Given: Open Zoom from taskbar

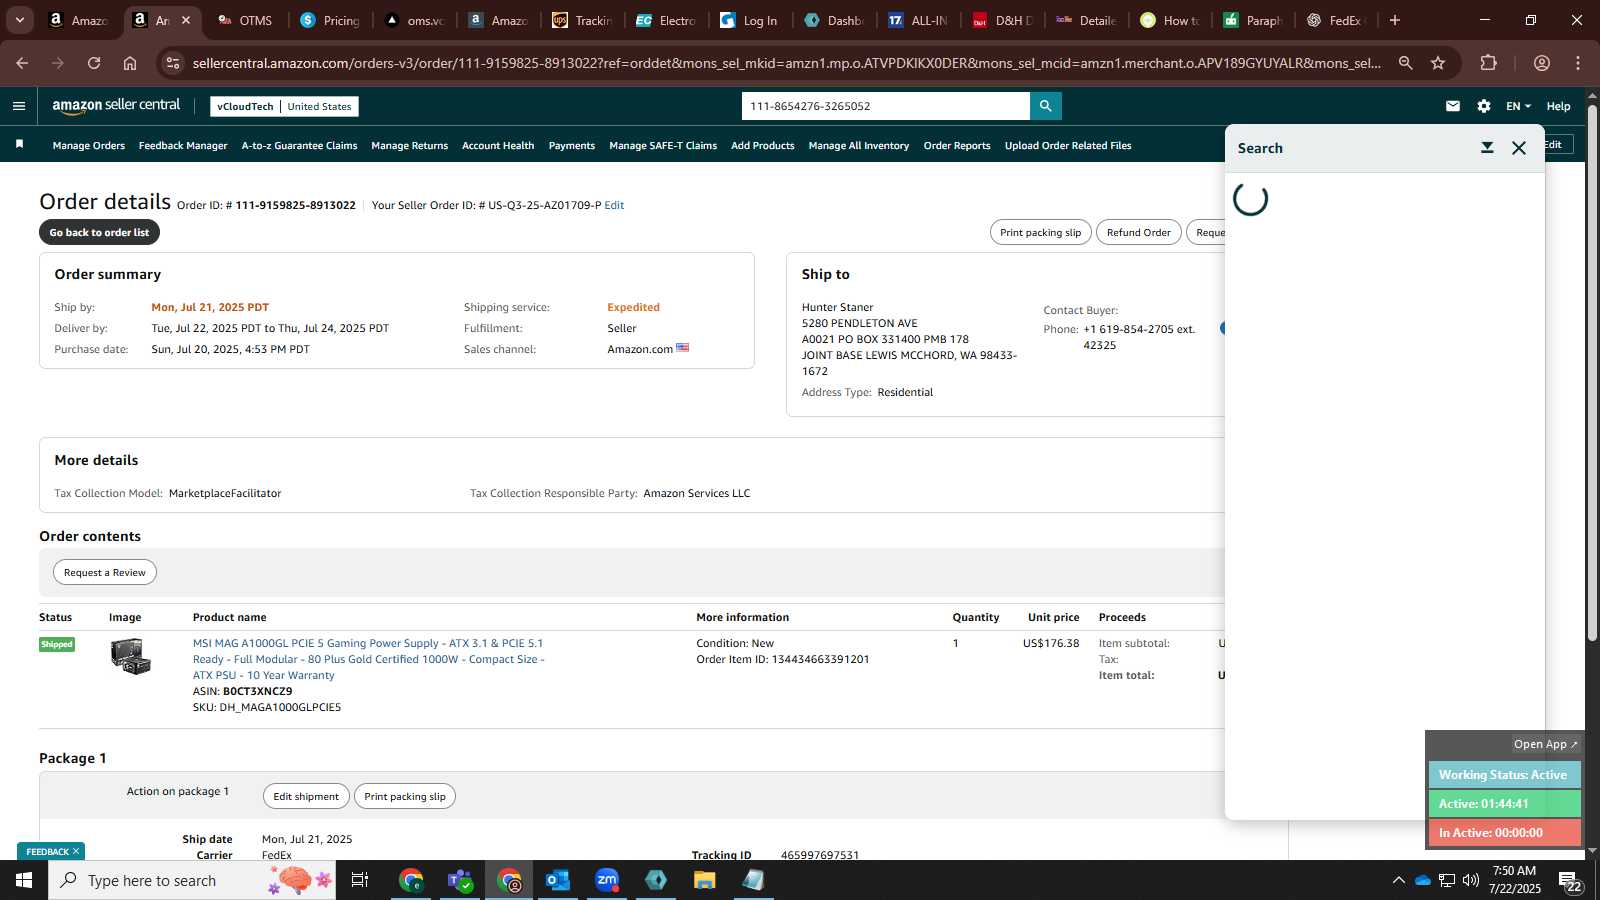Looking at the screenshot, I should pyautogui.click(x=607, y=880).
